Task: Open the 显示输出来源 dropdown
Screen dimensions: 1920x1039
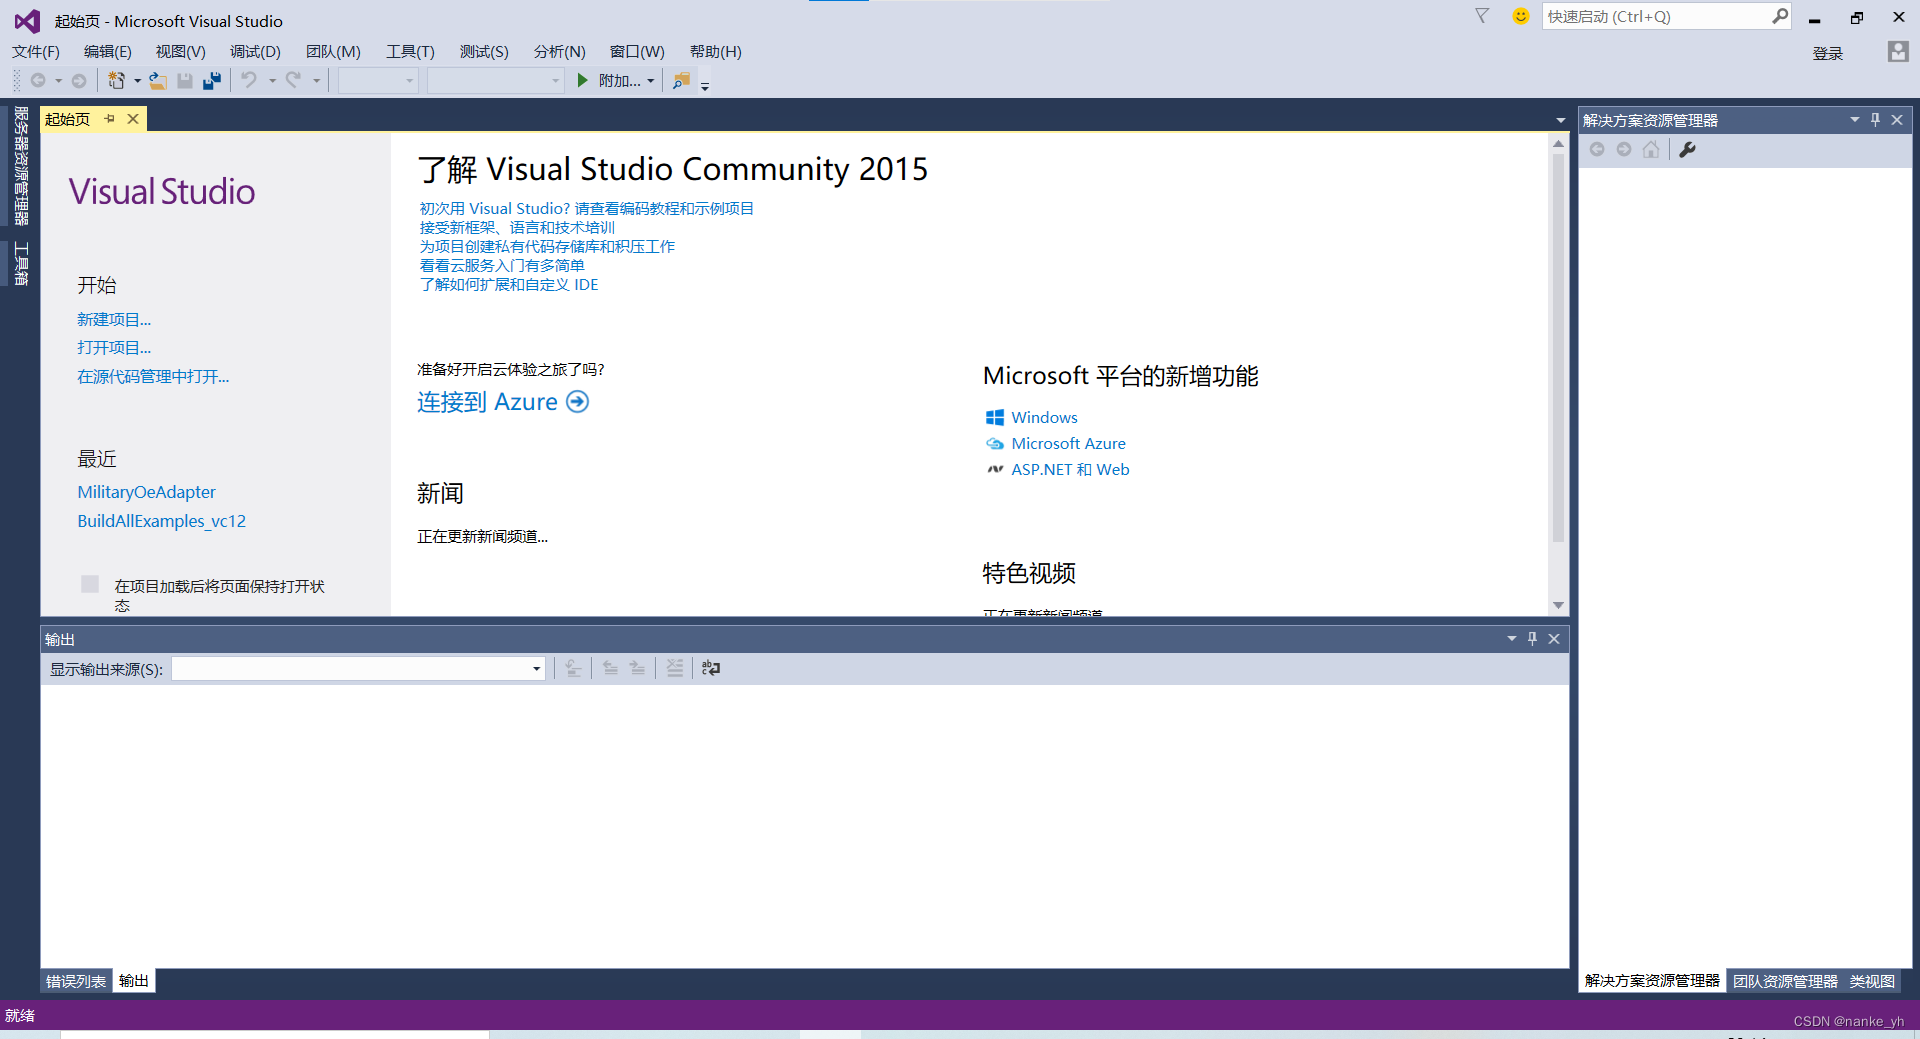Action: [537, 669]
